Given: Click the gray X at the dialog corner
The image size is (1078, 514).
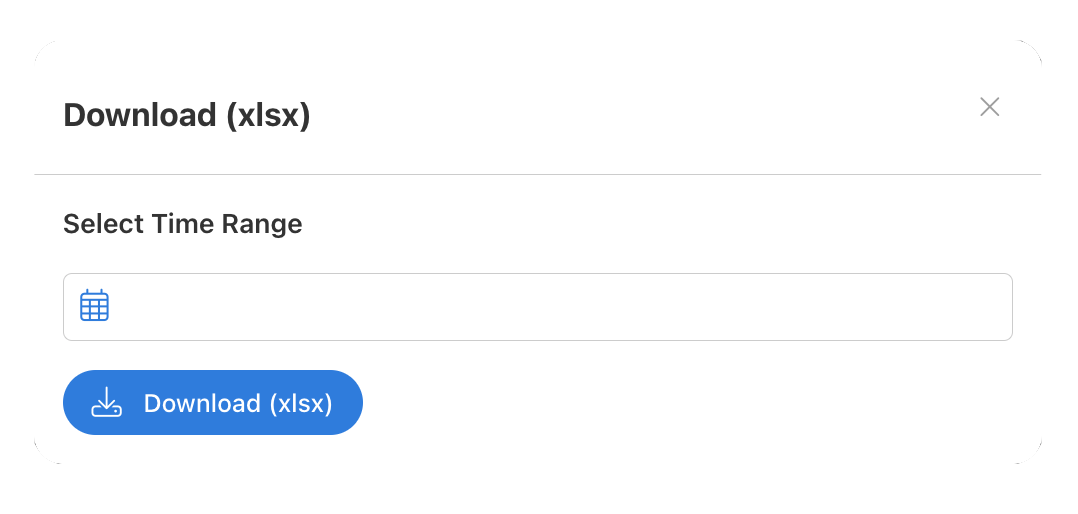Looking at the screenshot, I should click(989, 107).
